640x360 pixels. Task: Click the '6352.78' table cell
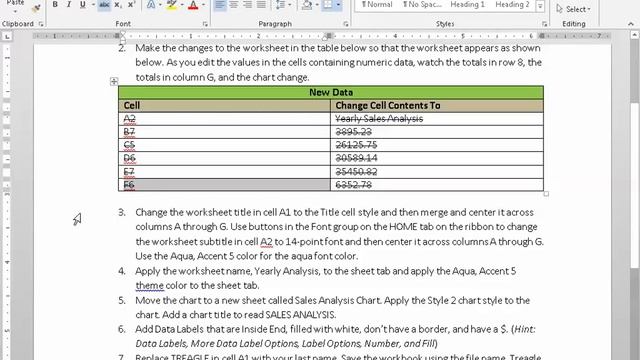pos(437,185)
